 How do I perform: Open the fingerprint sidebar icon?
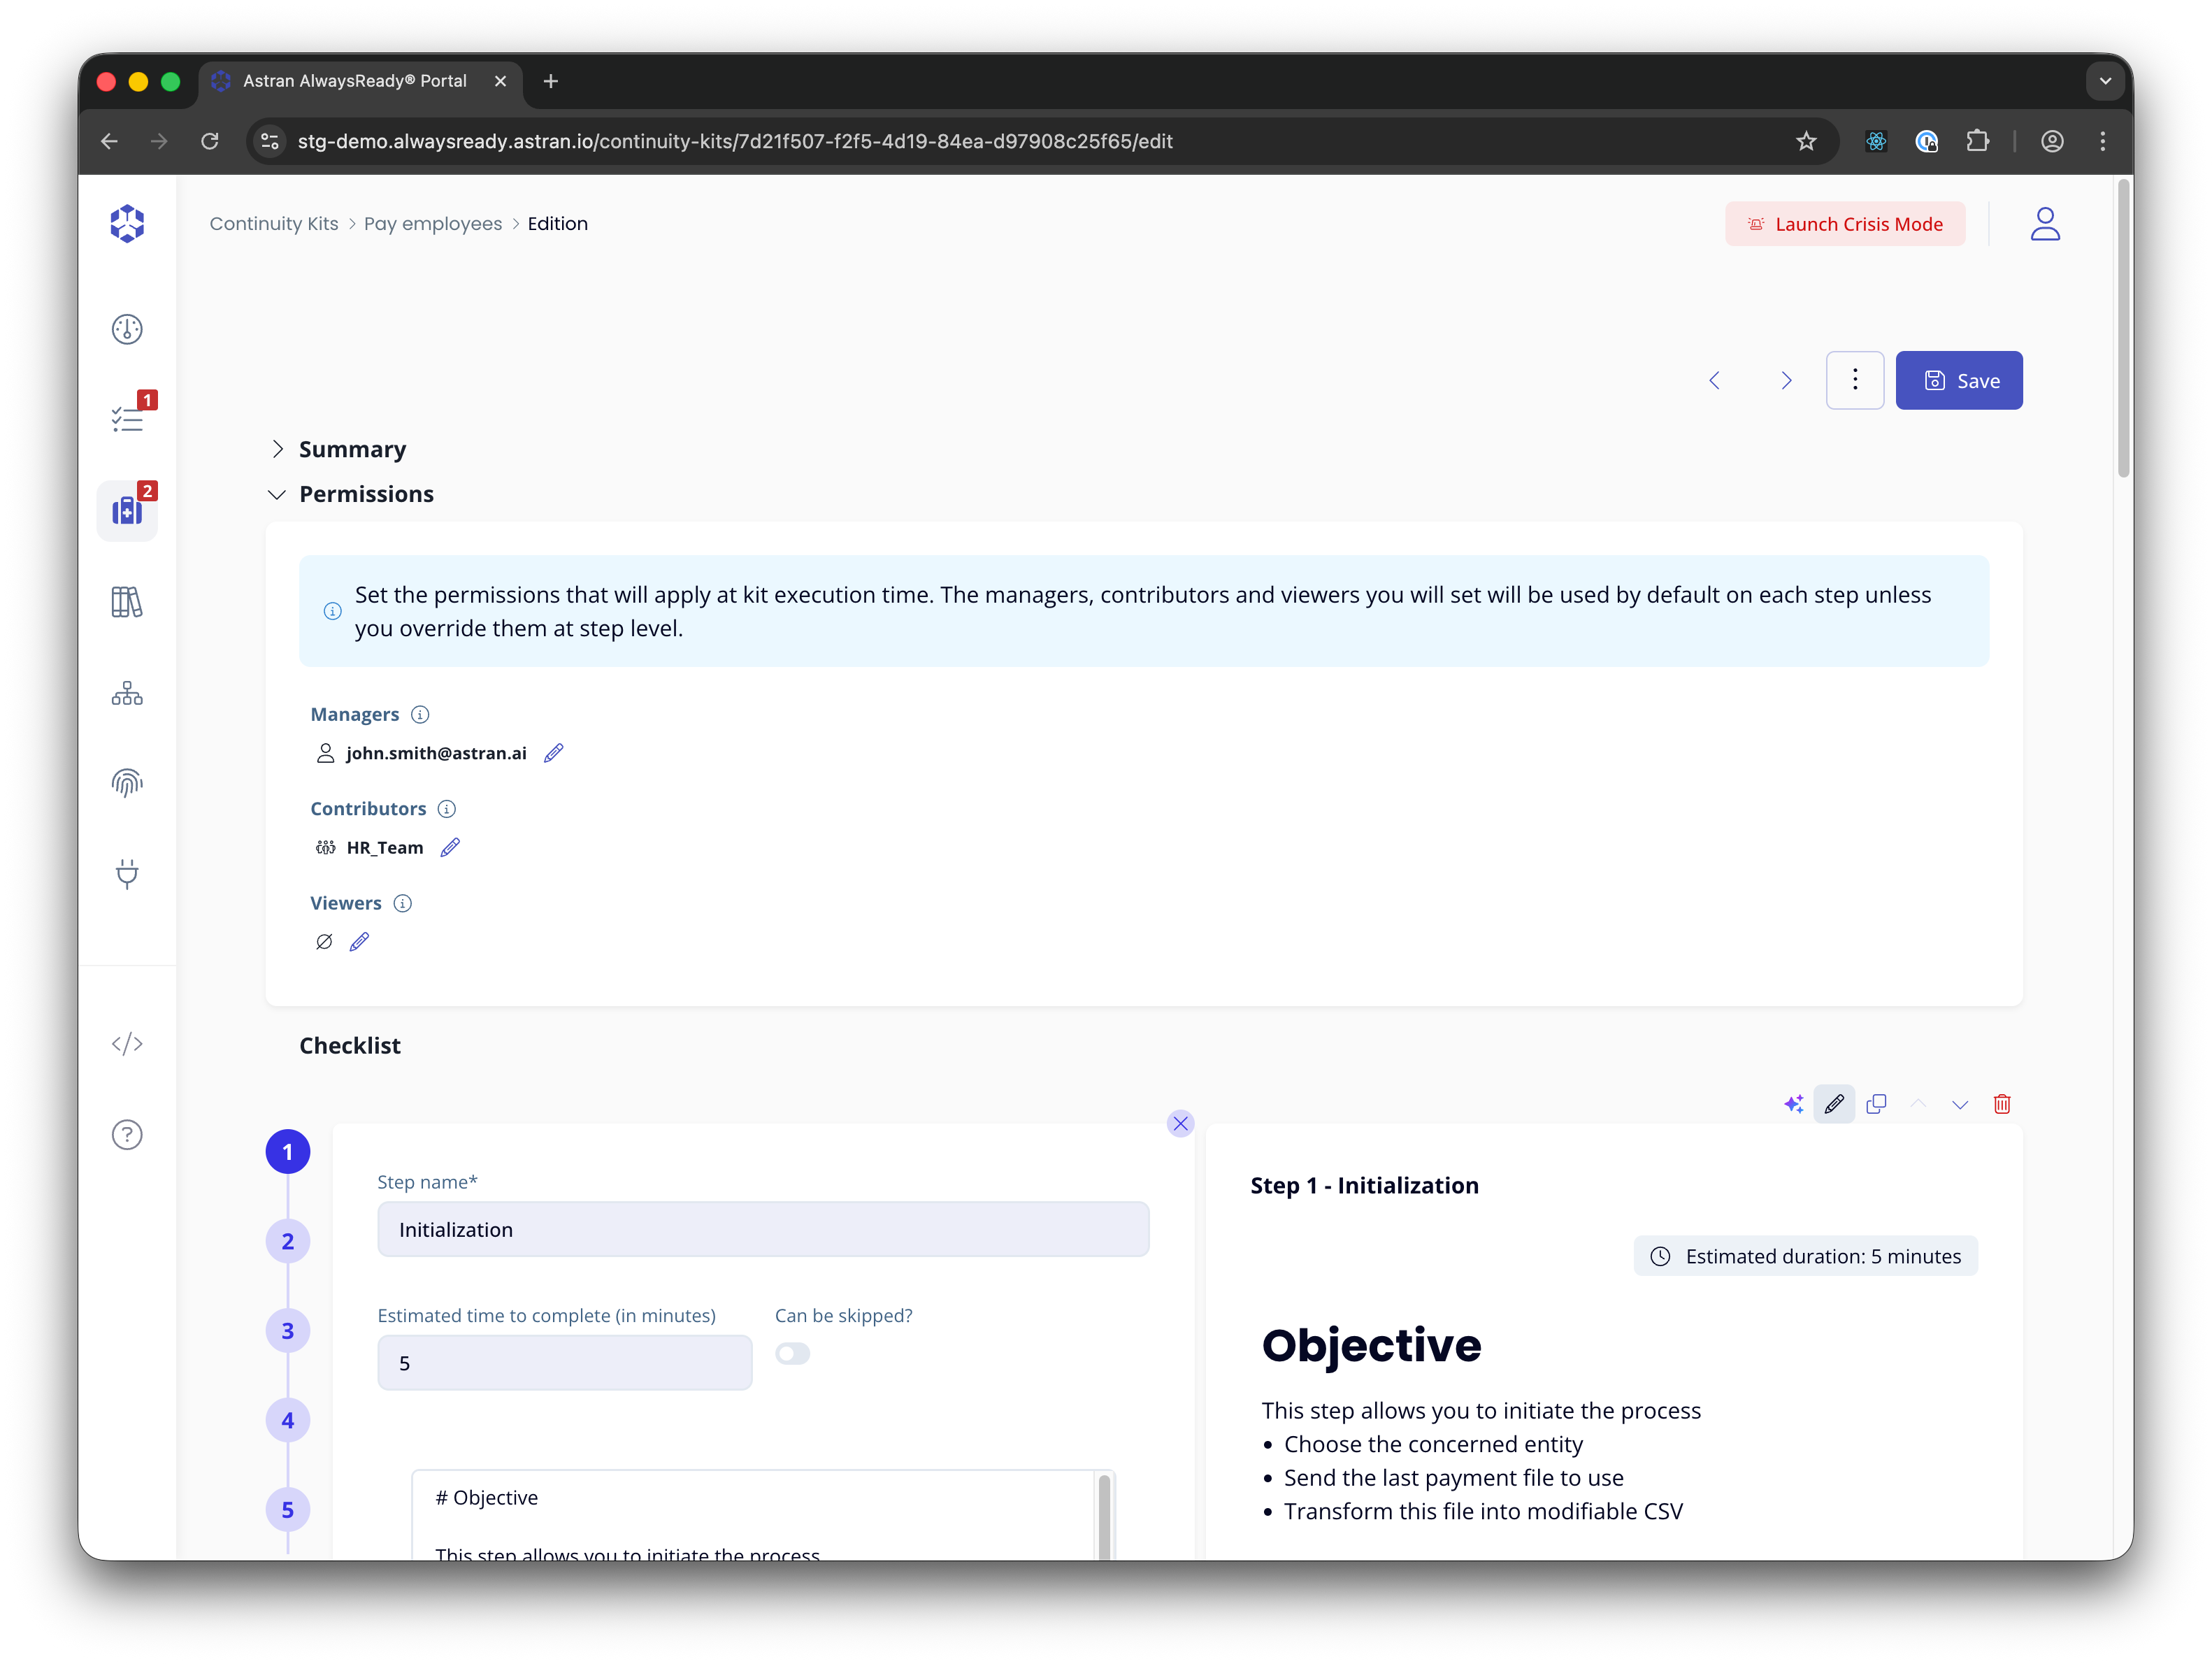pos(127,783)
